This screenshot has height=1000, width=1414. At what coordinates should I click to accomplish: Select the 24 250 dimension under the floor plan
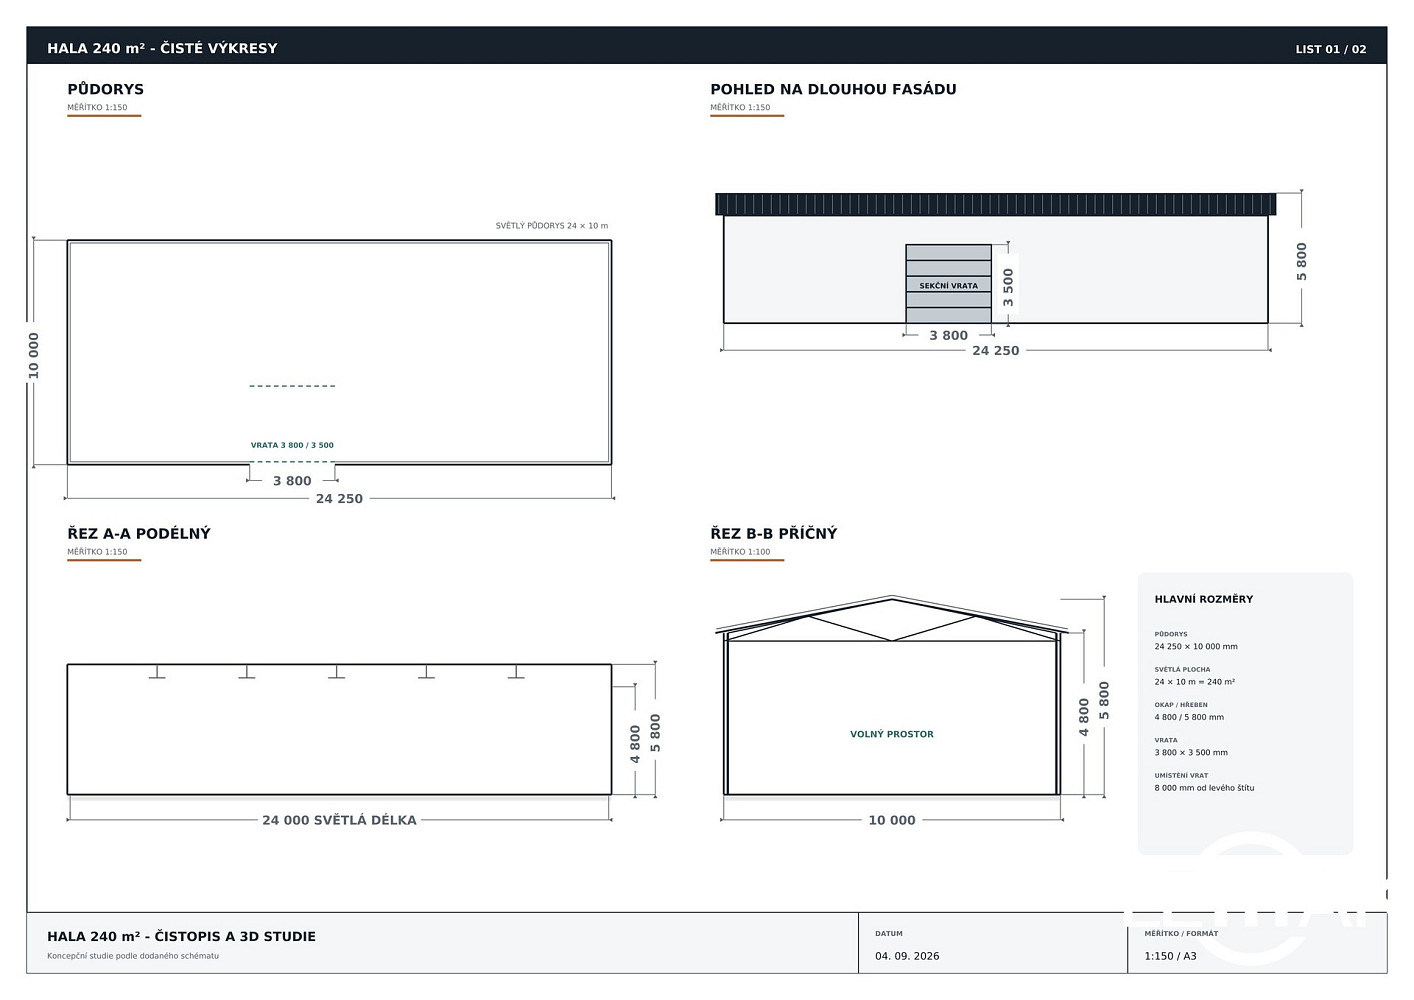pyautogui.click(x=339, y=499)
